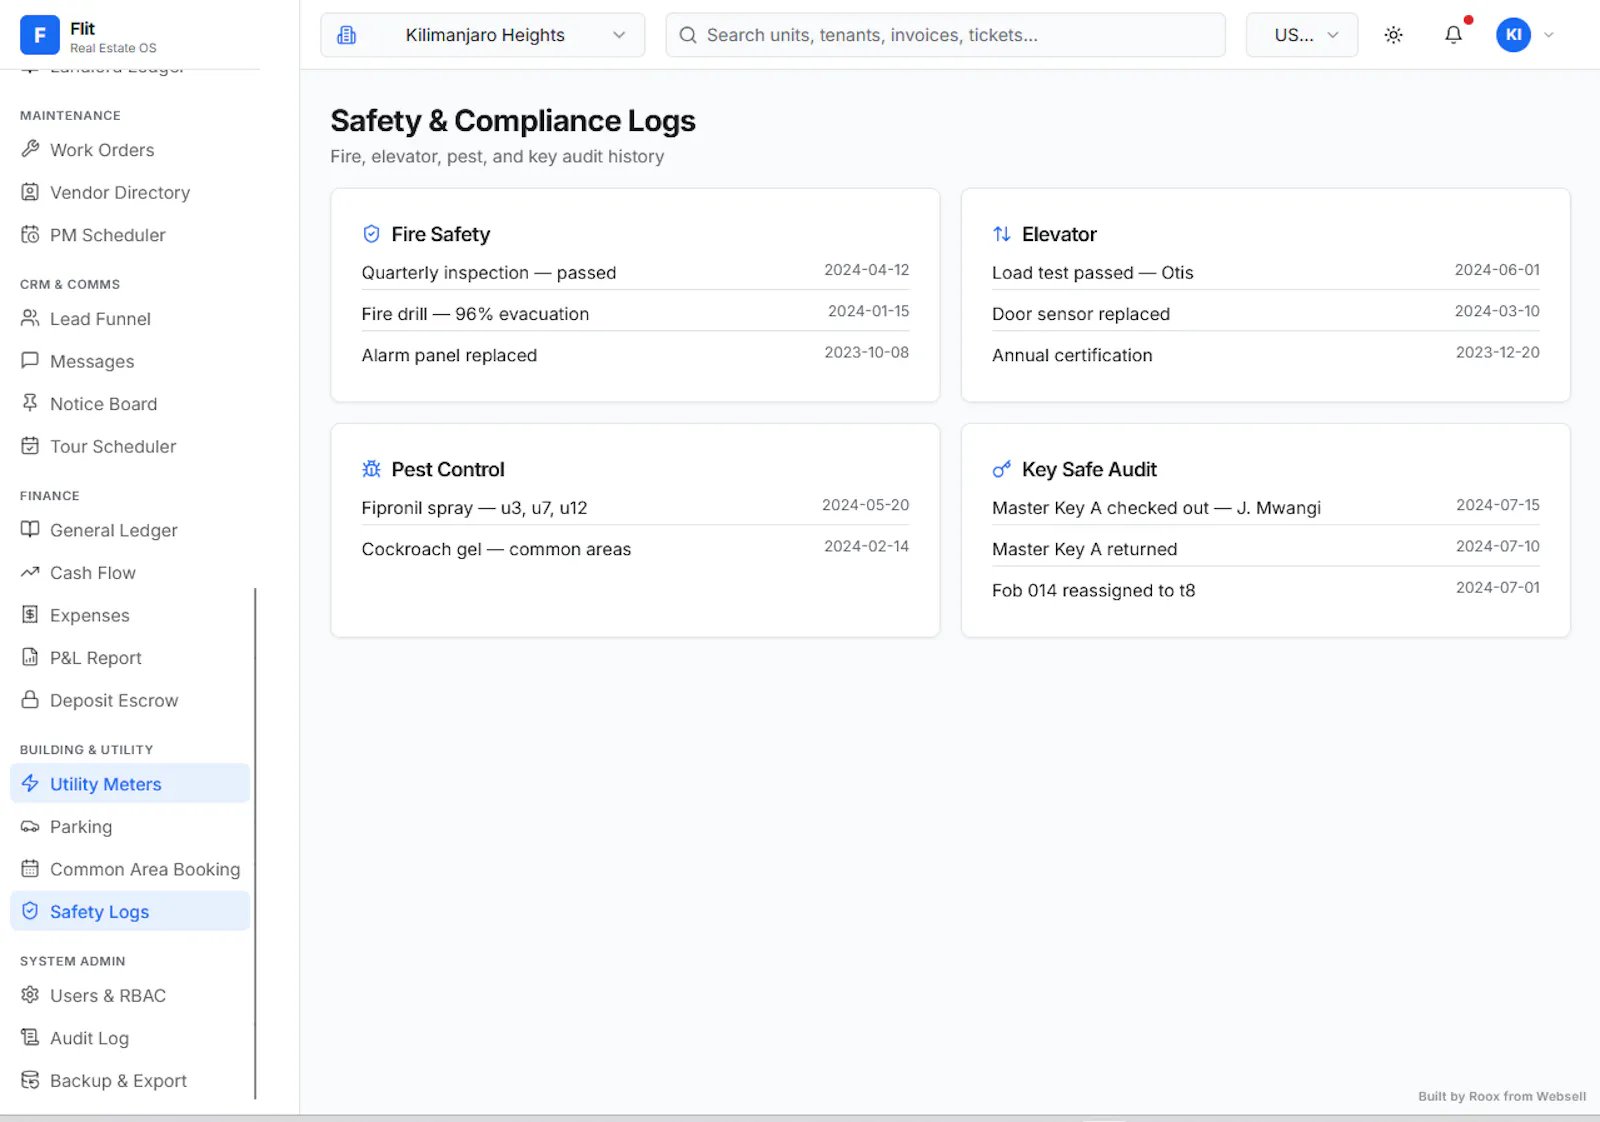This screenshot has height=1122, width=1600.
Task: Open Deposit Escrow page
Action: pyautogui.click(x=130, y=700)
